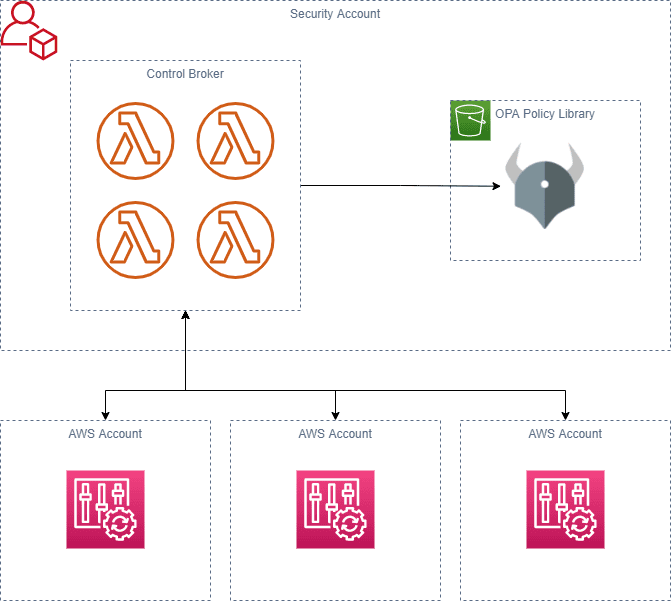The width and height of the screenshot is (671, 601).
Task: Click the left AWS Config icon
Action: (x=105, y=509)
